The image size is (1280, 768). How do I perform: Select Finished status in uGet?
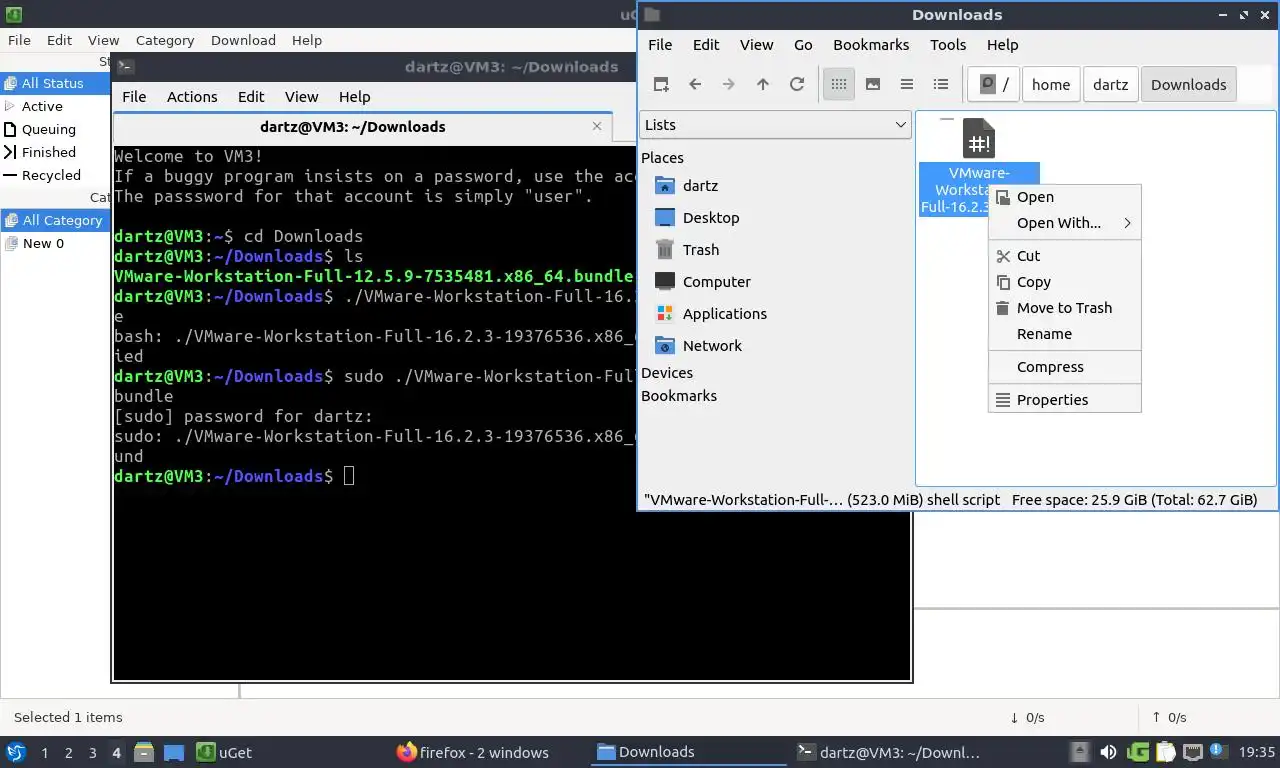(x=56, y=152)
